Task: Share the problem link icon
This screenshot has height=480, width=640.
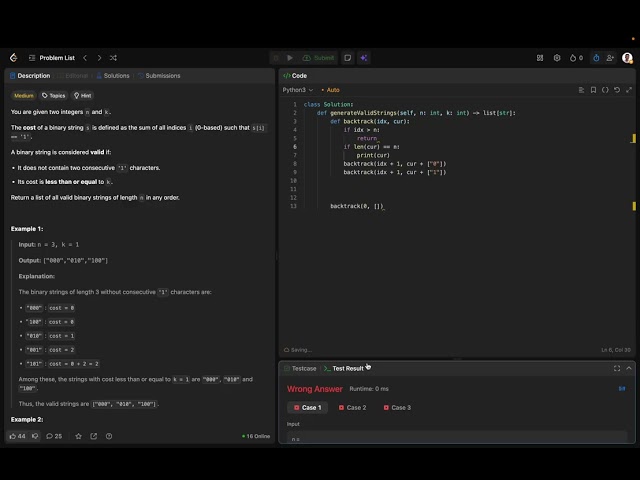Action: coord(94,436)
